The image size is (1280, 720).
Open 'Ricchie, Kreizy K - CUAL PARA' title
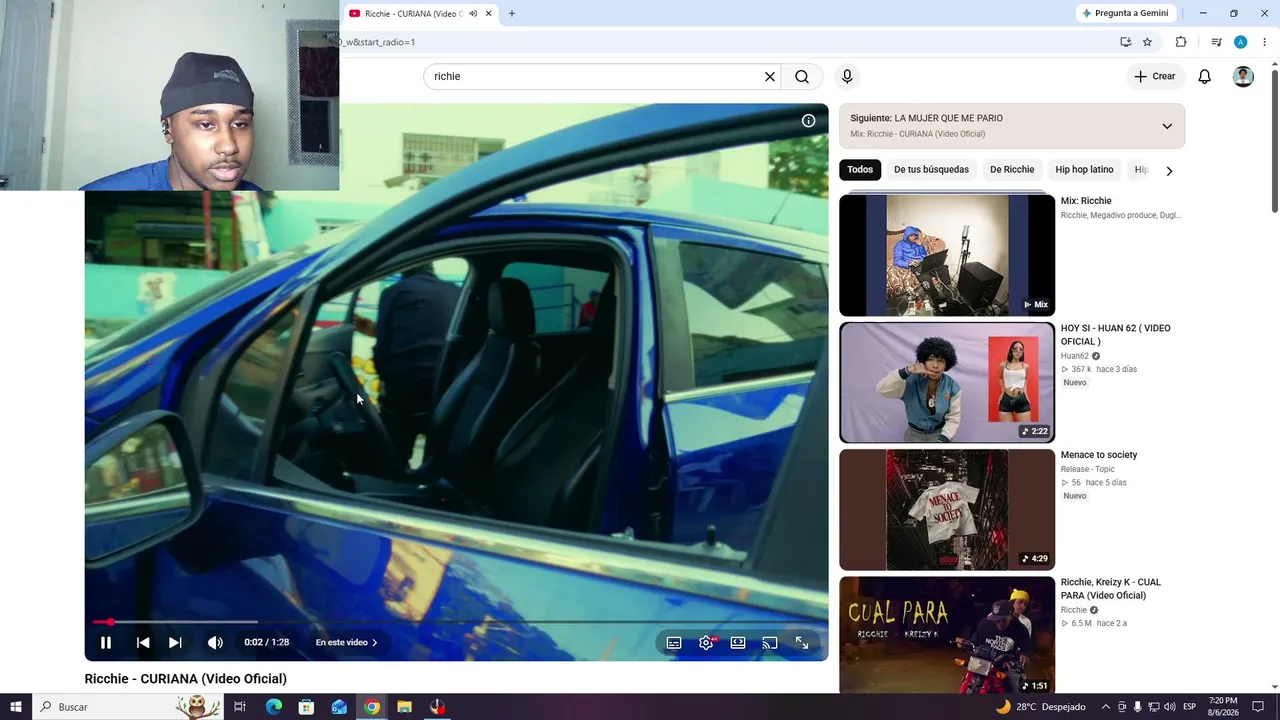coord(1111,589)
